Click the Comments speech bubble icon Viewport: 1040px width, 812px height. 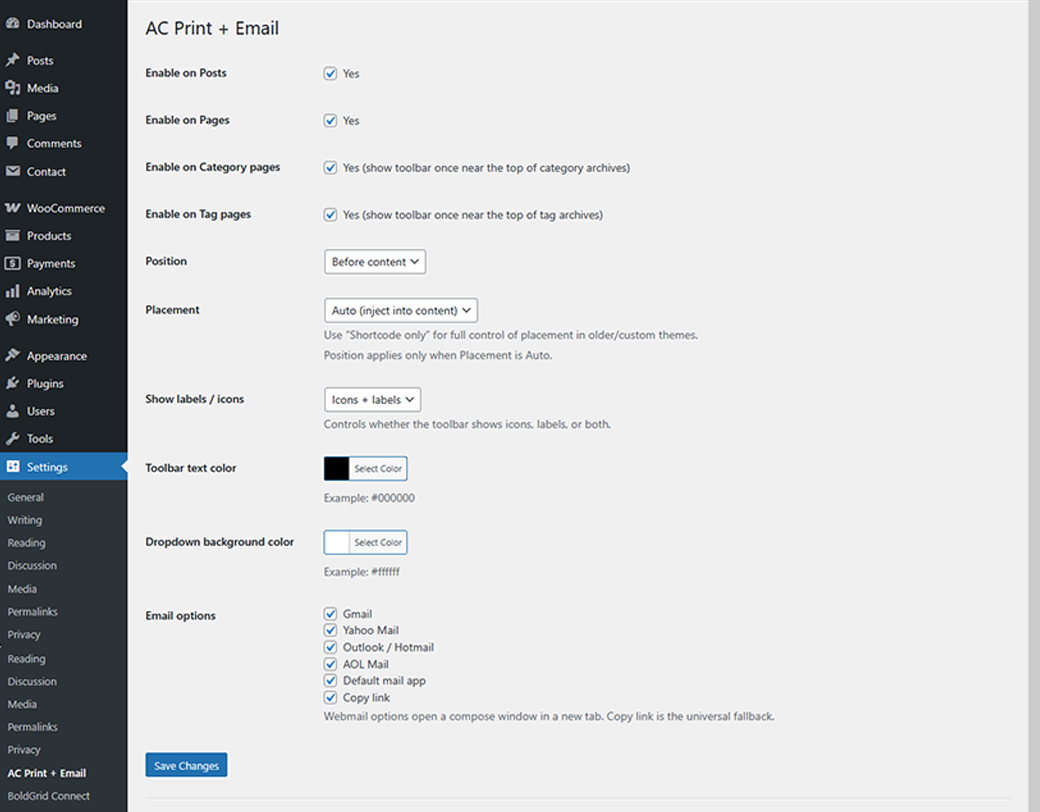coord(13,144)
